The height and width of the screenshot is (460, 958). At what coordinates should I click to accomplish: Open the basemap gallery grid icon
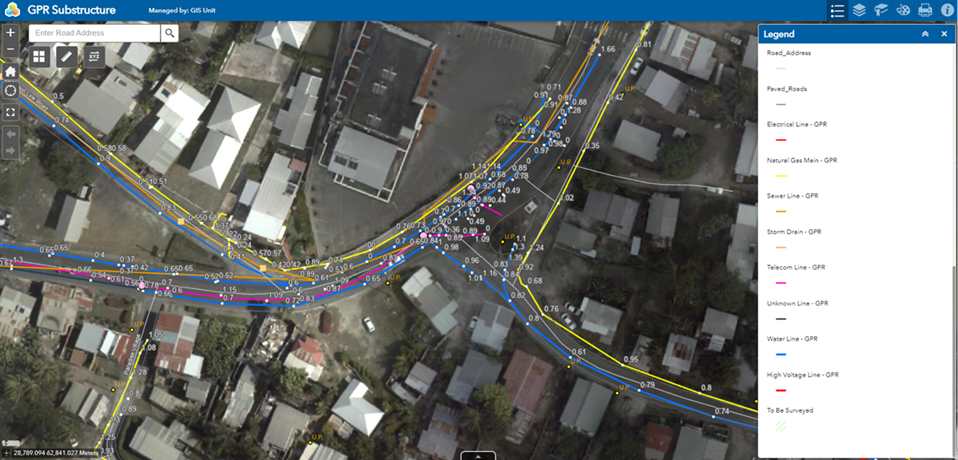[x=39, y=57]
